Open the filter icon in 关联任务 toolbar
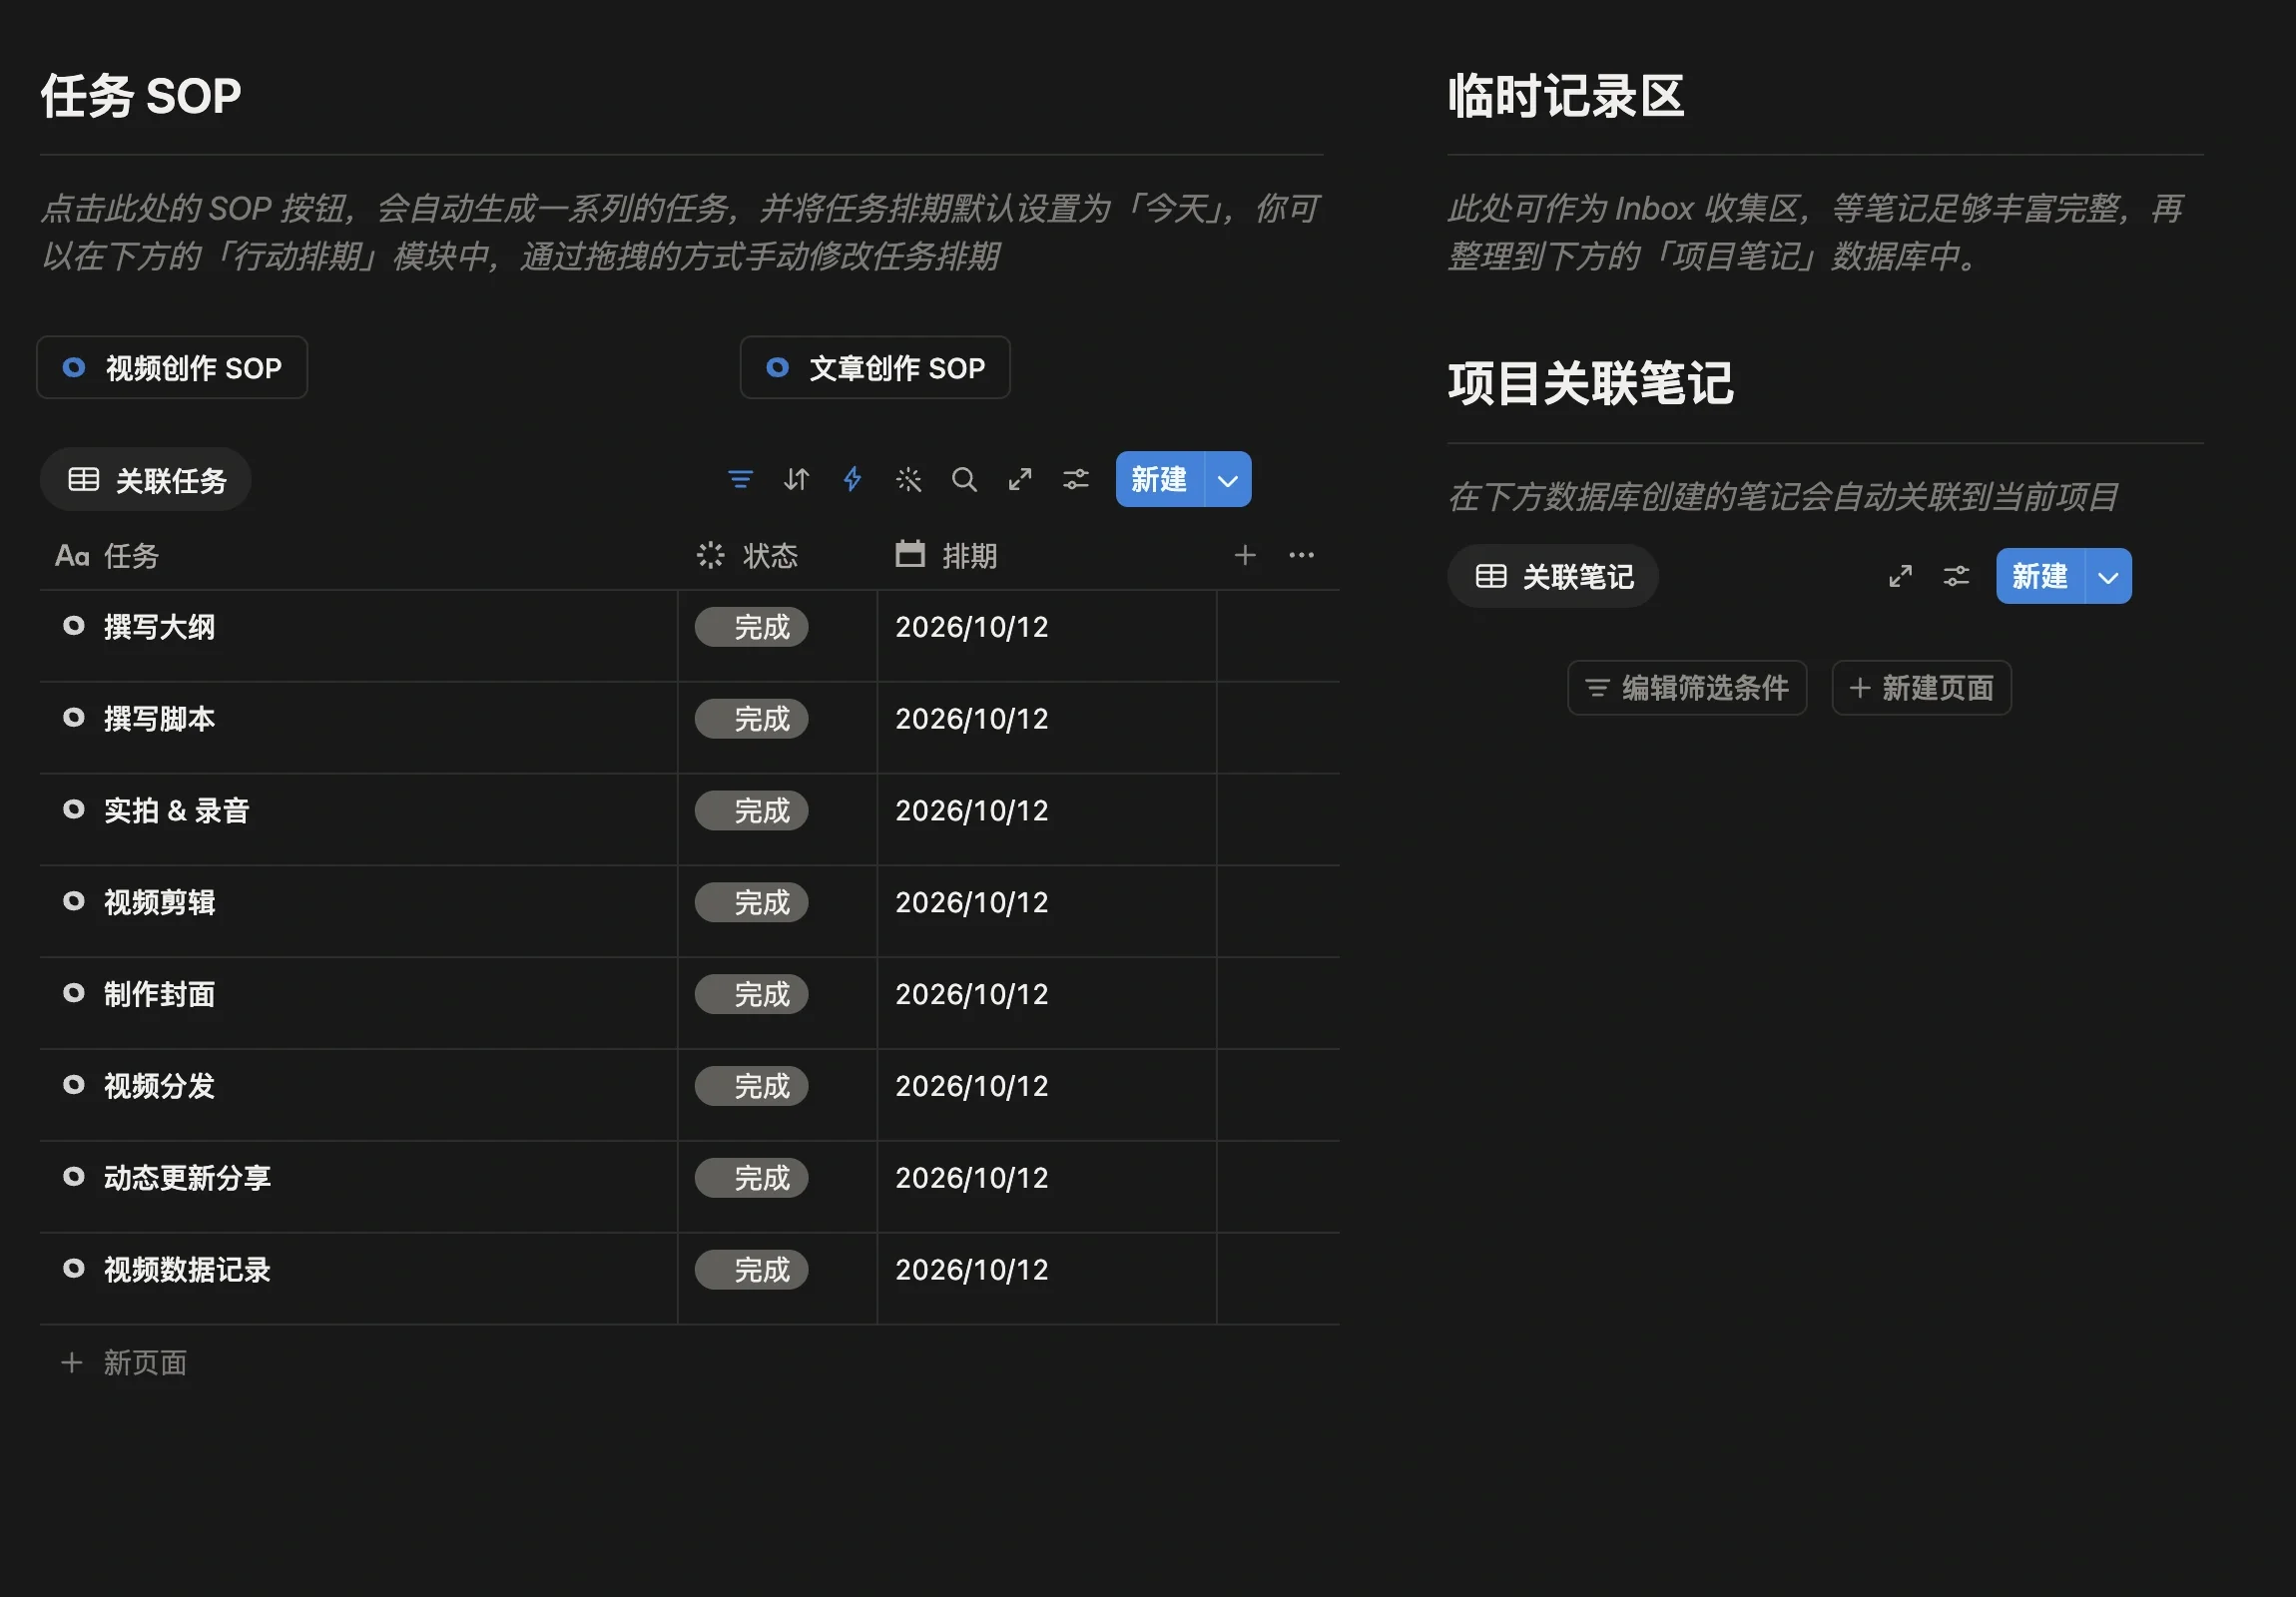The width and height of the screenshot is (2296, 1597). pos(740,480)
